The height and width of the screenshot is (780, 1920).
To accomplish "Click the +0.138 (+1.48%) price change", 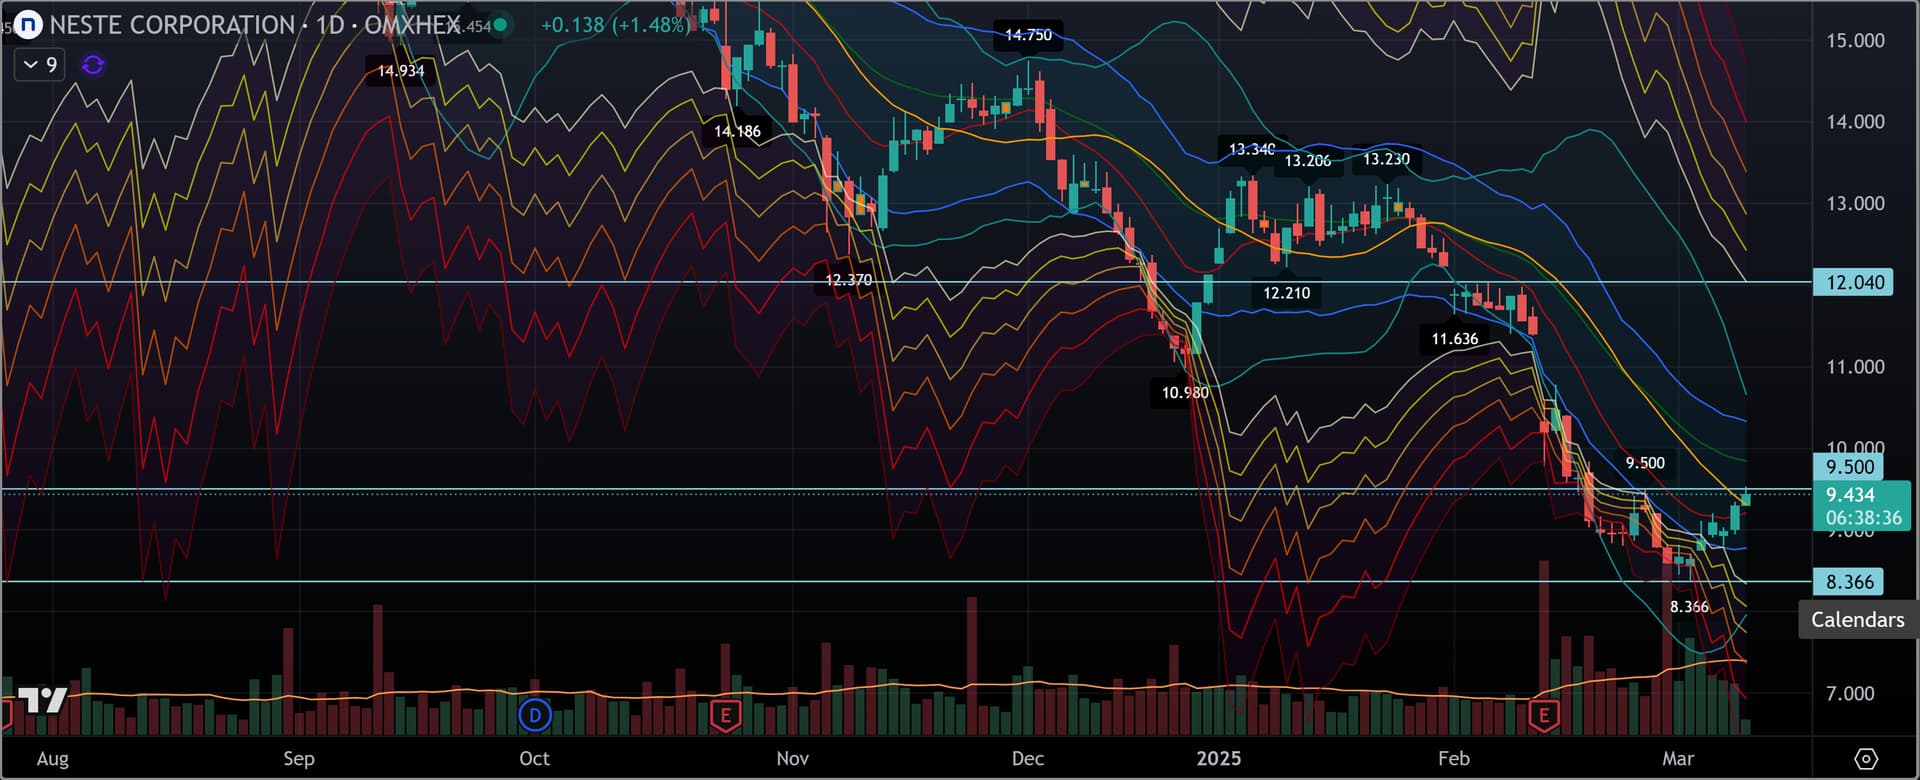I will (614, 25).
